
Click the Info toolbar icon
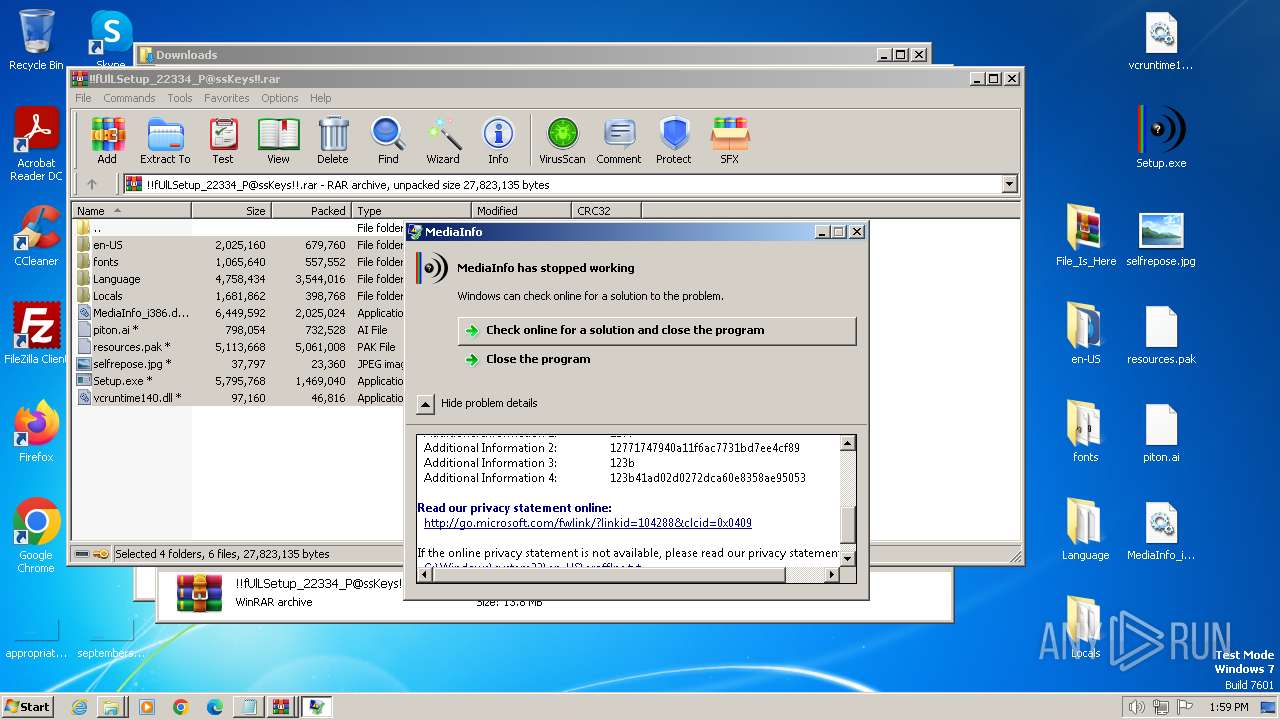pos(498,140)
